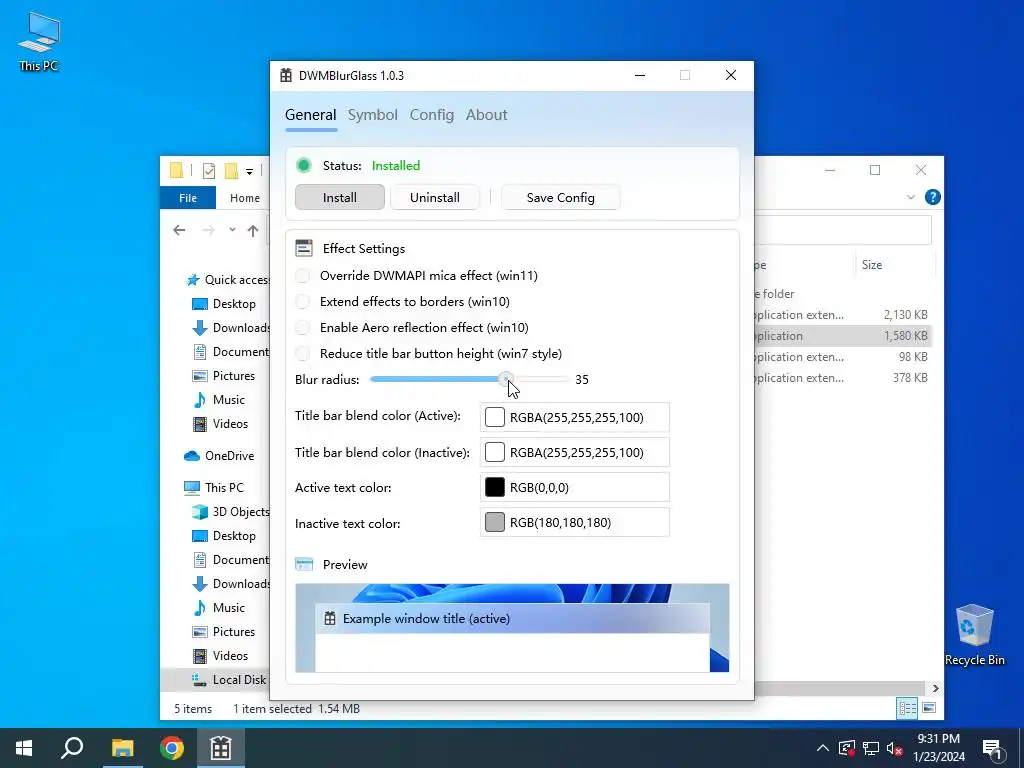Open taskbar Search
Viewport: 1024px width, 768px height.
coord(72,748)
